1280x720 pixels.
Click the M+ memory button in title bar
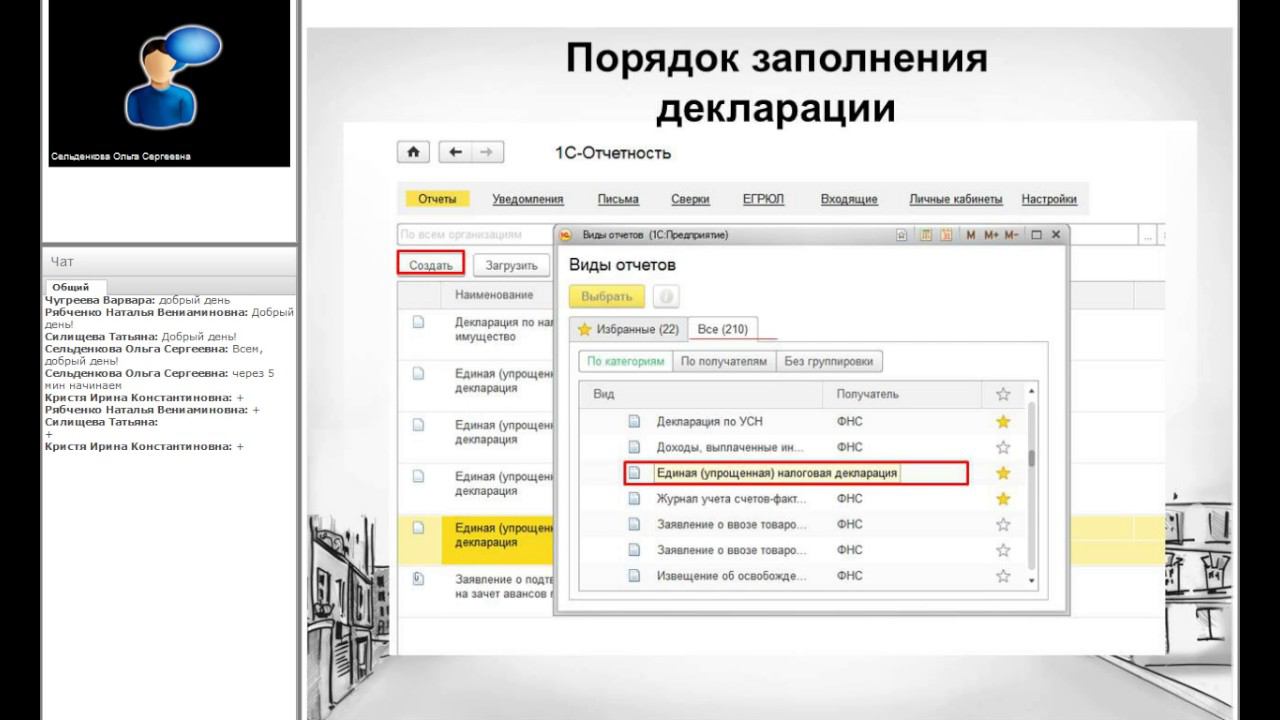991,235
